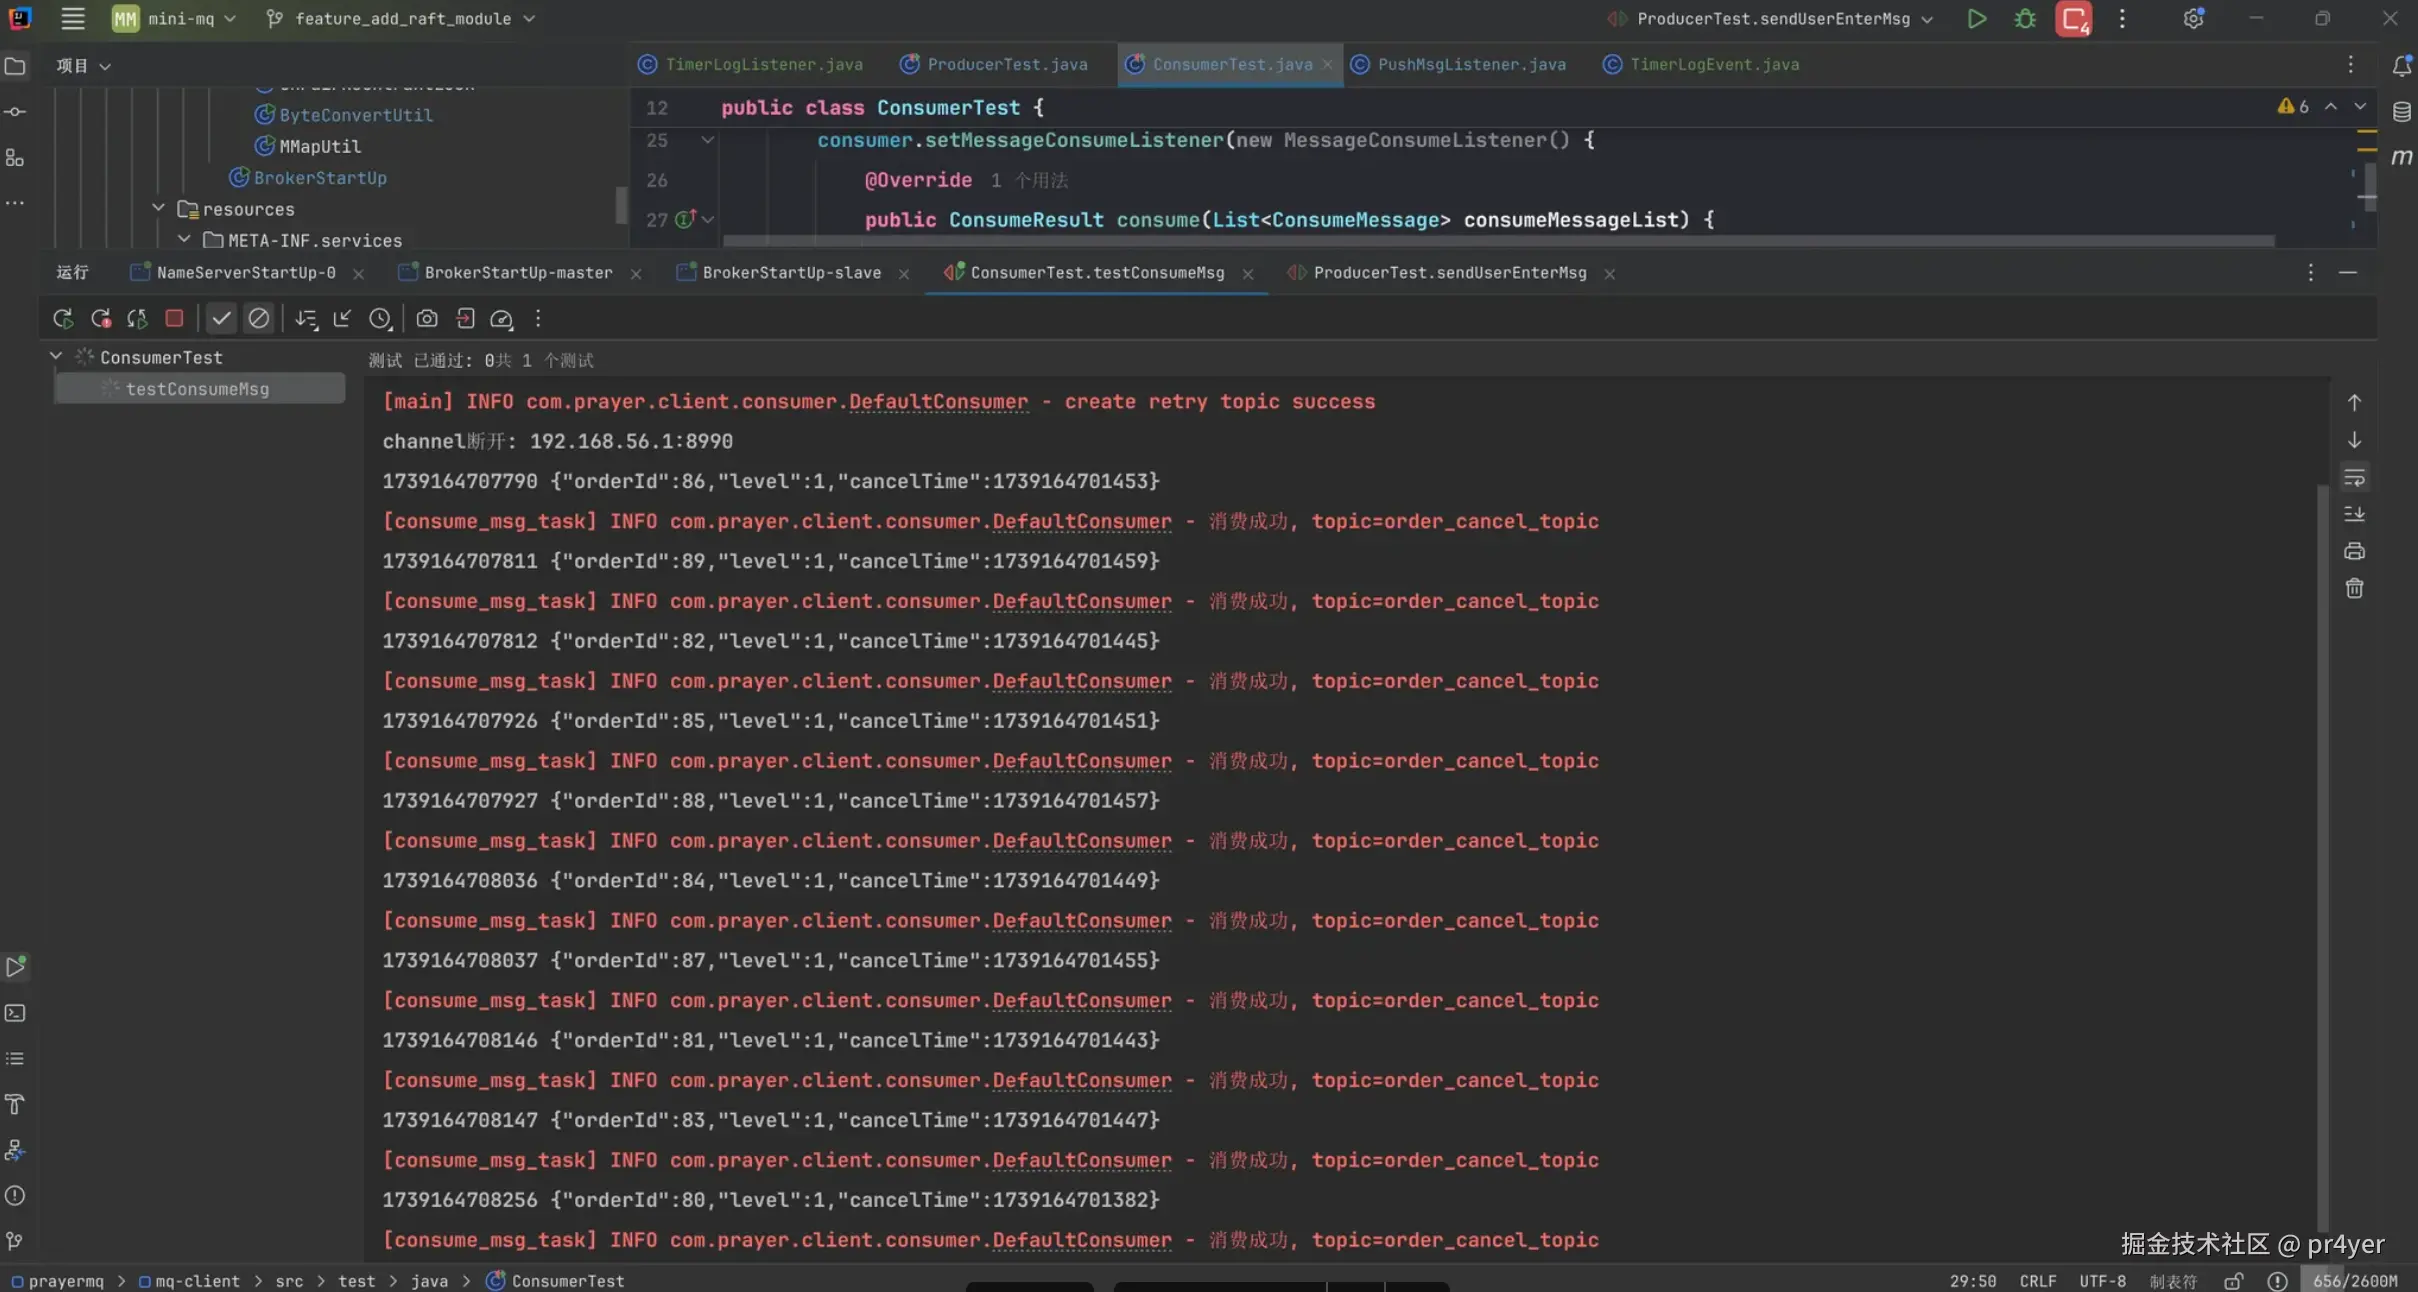Switch to TimerLogEvent.java editor tab
2418x1292 pixels.
[1702, 64]
